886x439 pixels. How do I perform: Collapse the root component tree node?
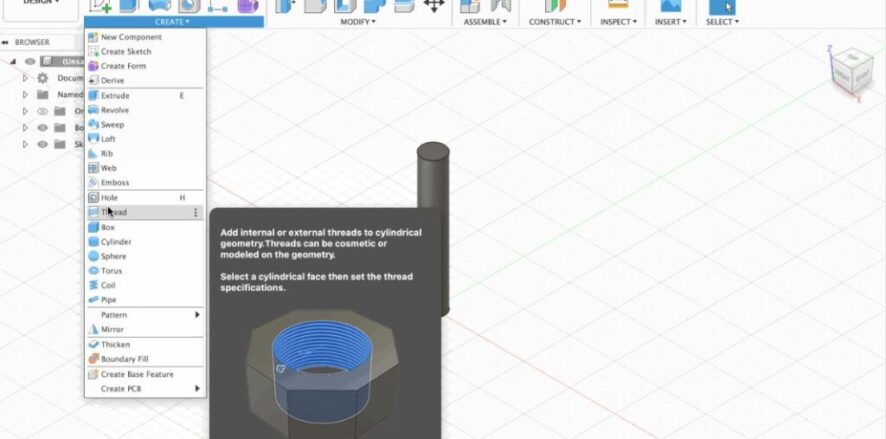click(x=13, y=61)
